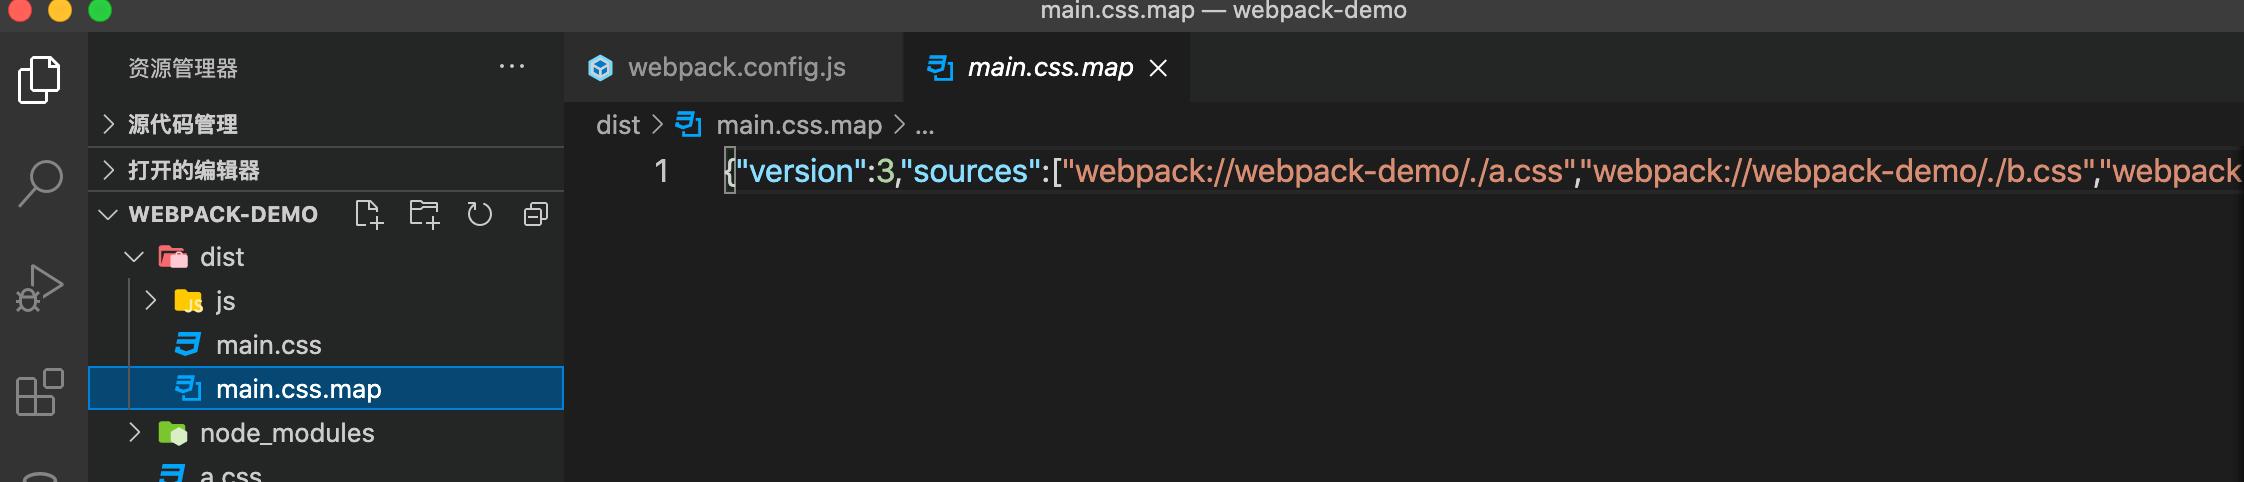Open explorer more actions ellipsis menu
The width and height of the screenshot is (2244, 482).
coord(512,67)
